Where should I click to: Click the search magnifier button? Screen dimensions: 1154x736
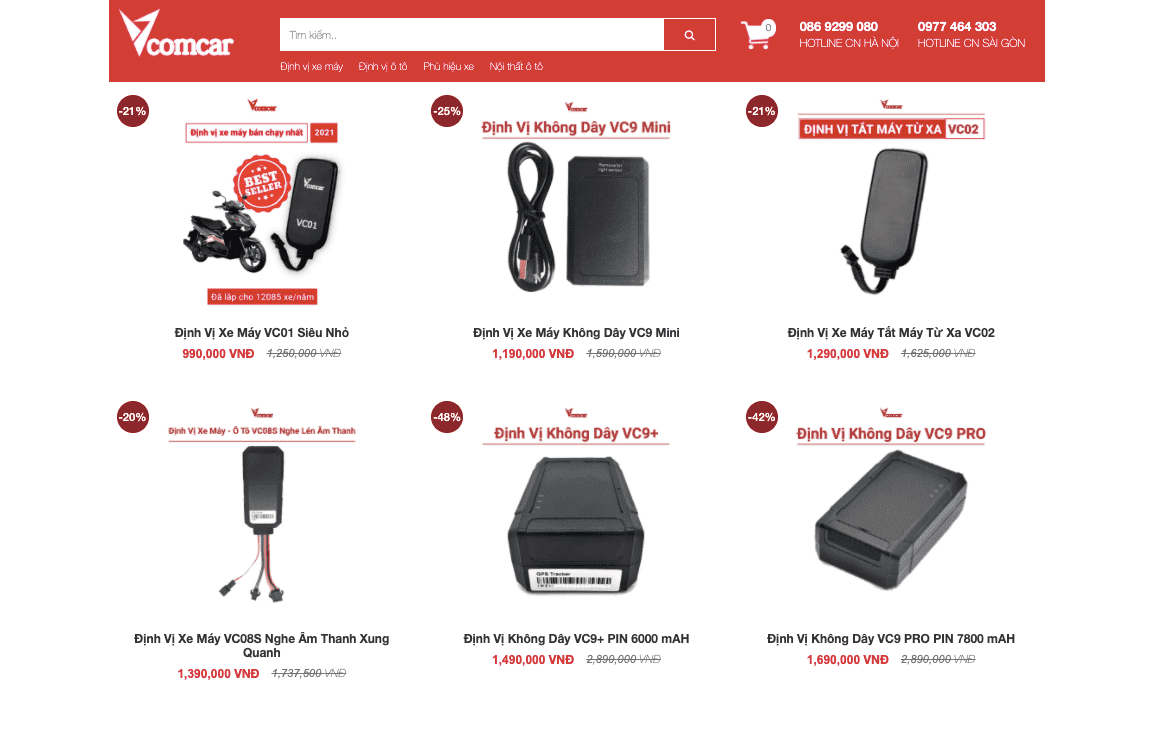[689, 35]
